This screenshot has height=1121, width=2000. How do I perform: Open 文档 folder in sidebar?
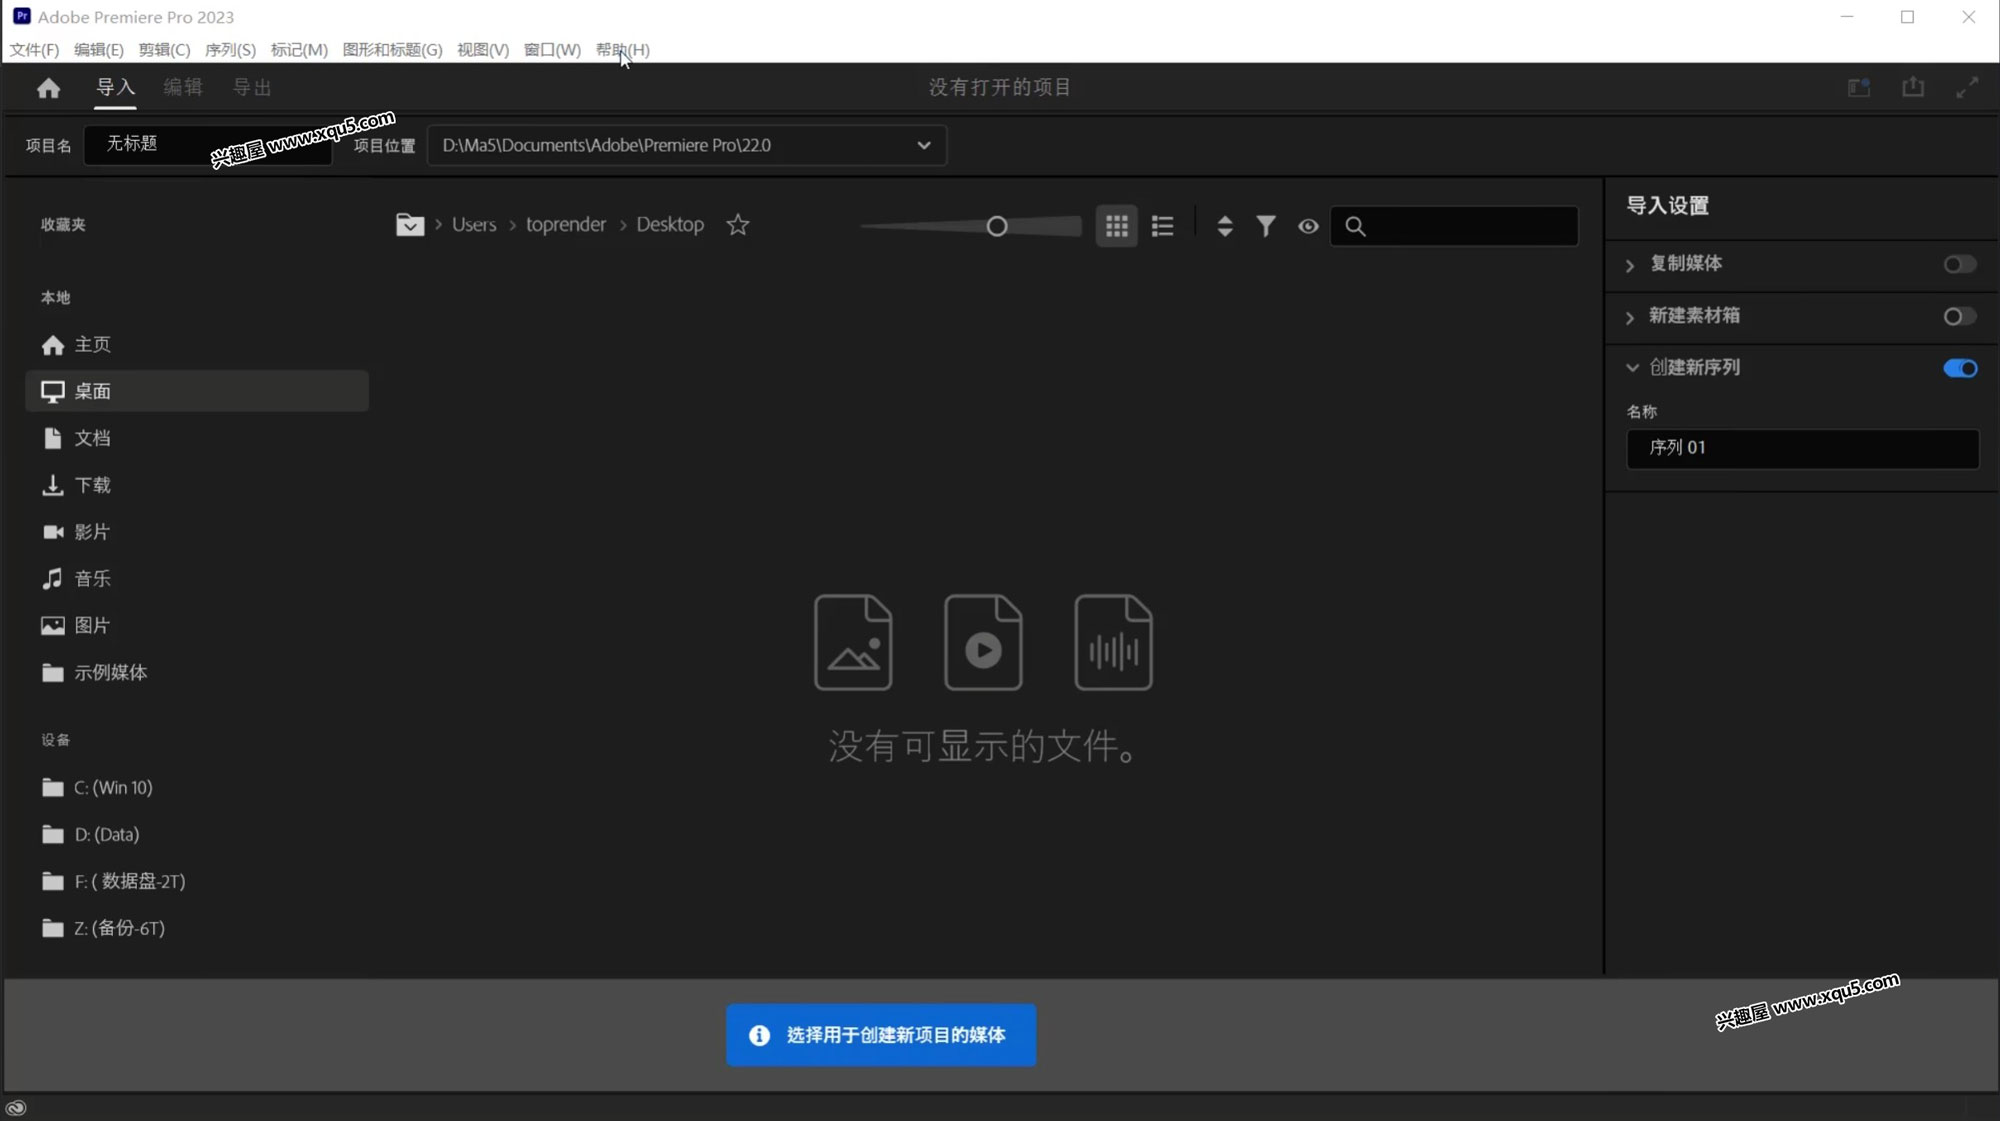[197, 438]
